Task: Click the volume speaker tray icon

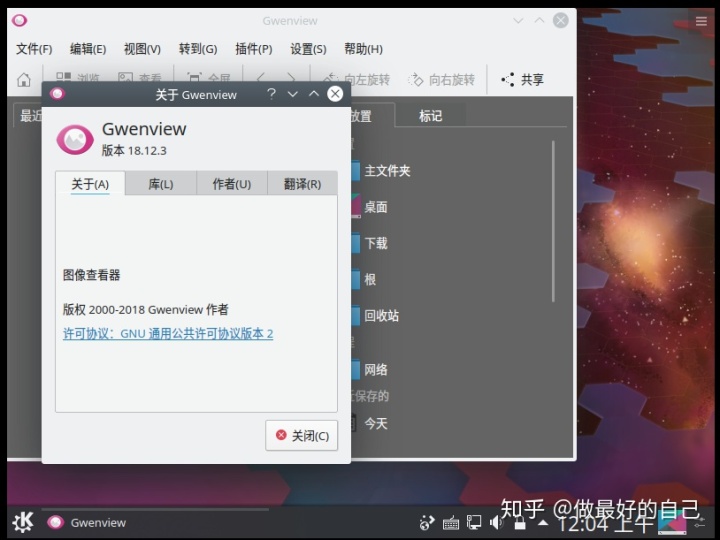Action: (x=496, y=523)
